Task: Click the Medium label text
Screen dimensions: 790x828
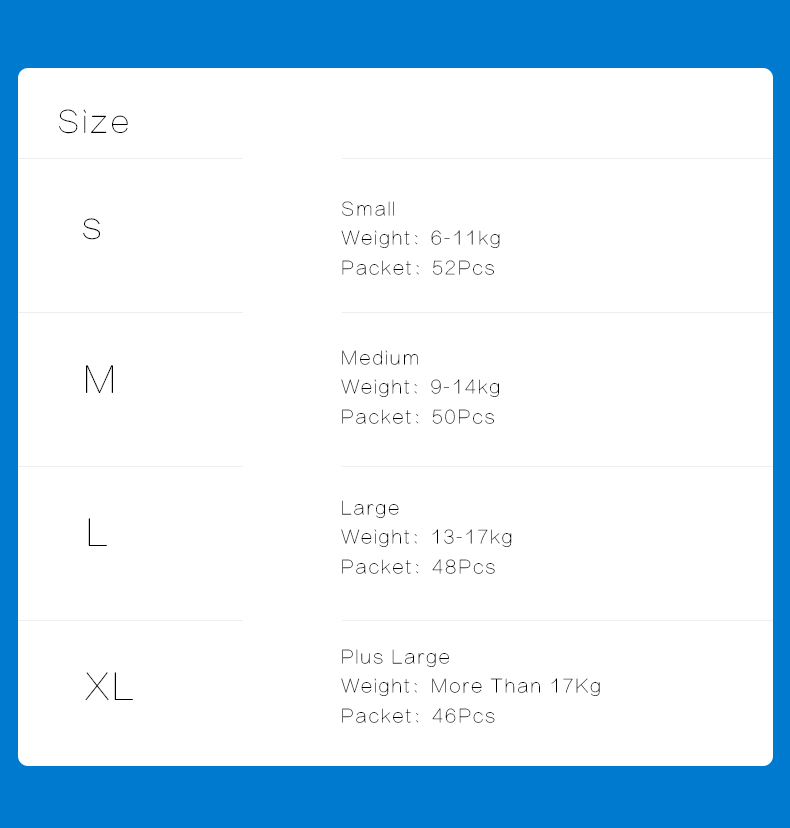Action: (380, 358)
